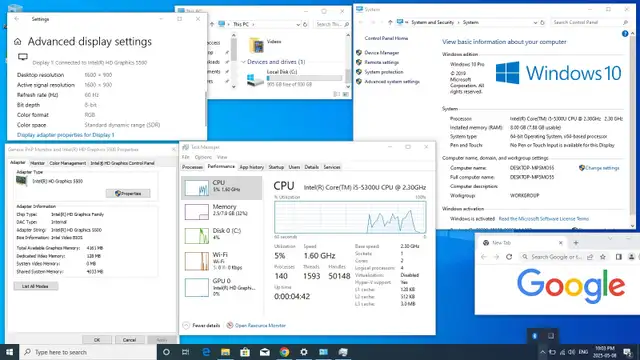Bookmark the page with the star icon
The image size is (640, 360).
[603, 257]
